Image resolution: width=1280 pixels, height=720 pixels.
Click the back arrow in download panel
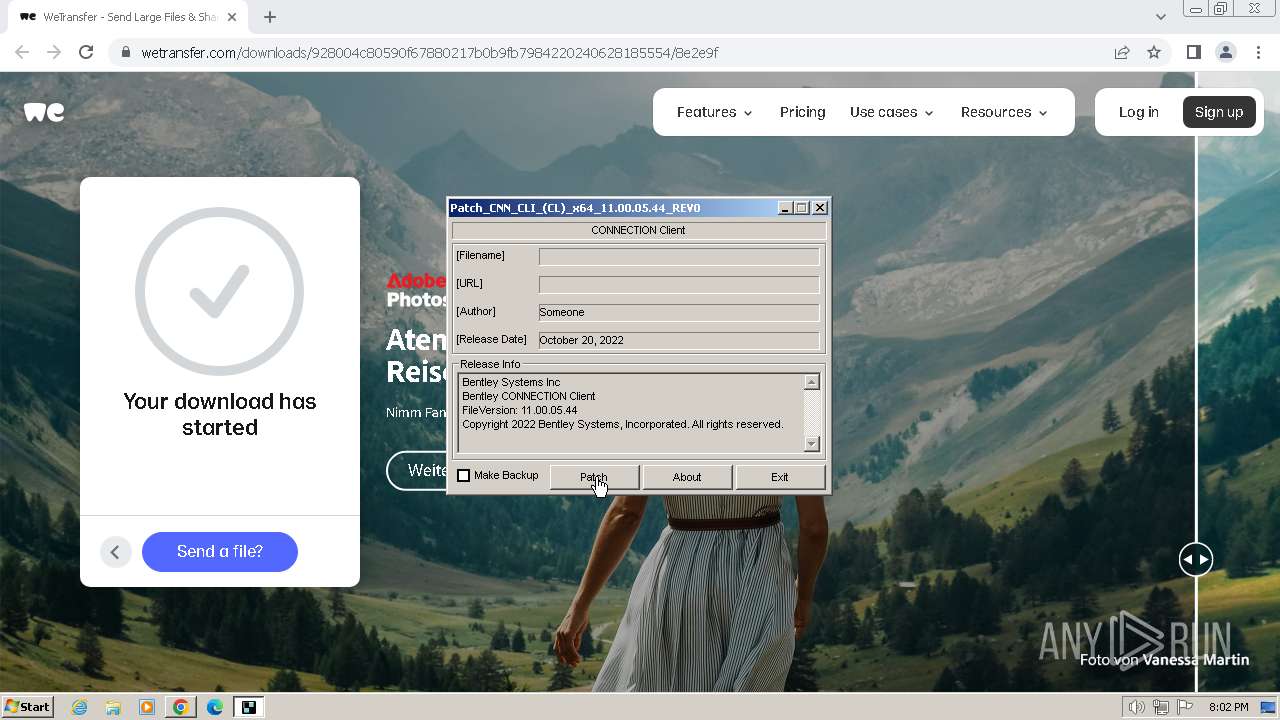click(115, 552)
